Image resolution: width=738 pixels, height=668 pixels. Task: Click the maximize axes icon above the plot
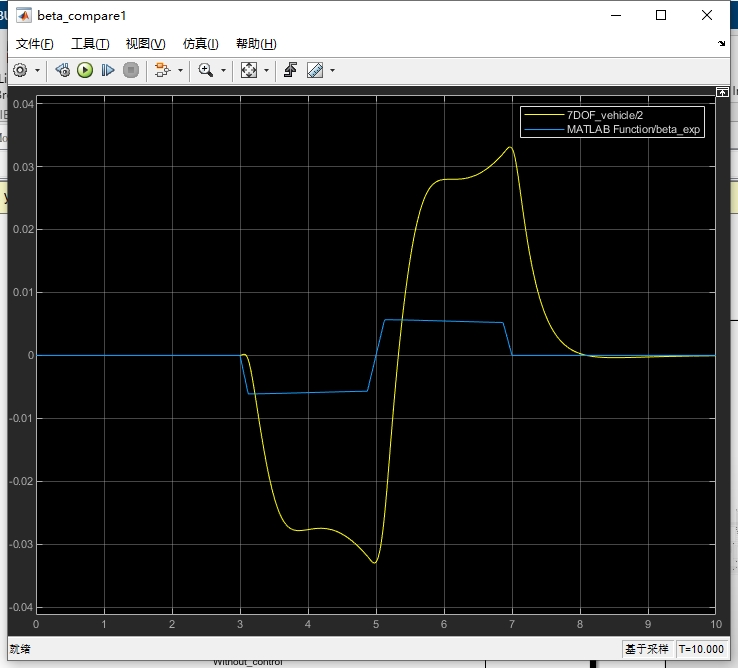tap(722, 92)
